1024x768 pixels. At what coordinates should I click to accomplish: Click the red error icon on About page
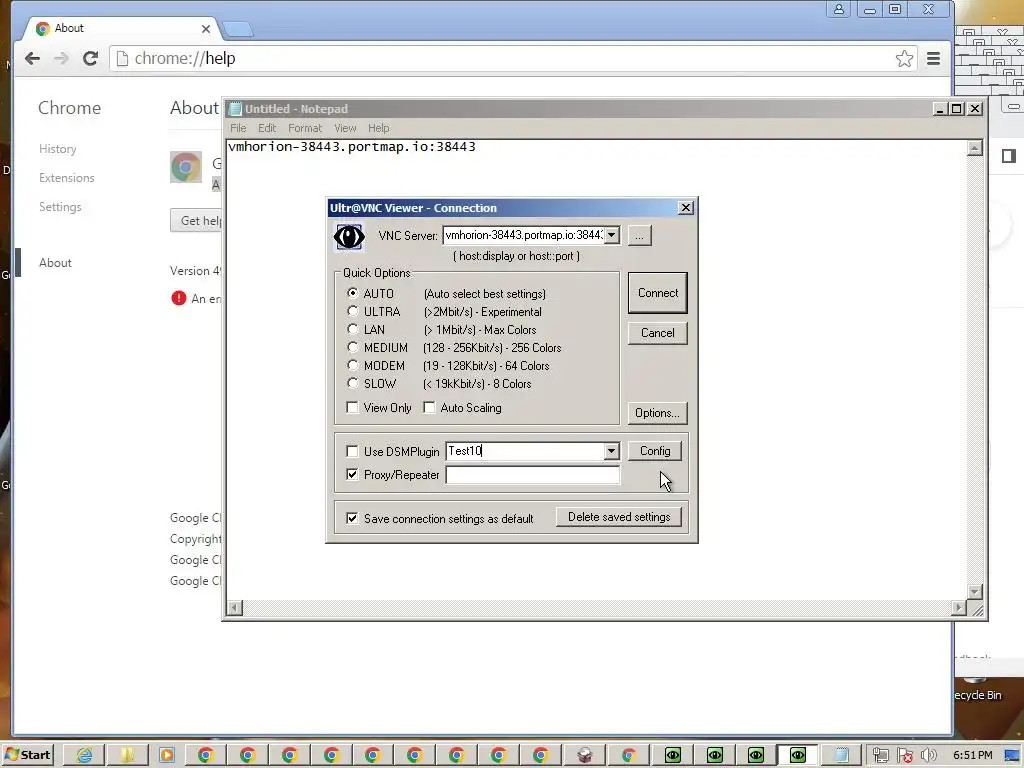pyautogui.click(x=178, y=298)
